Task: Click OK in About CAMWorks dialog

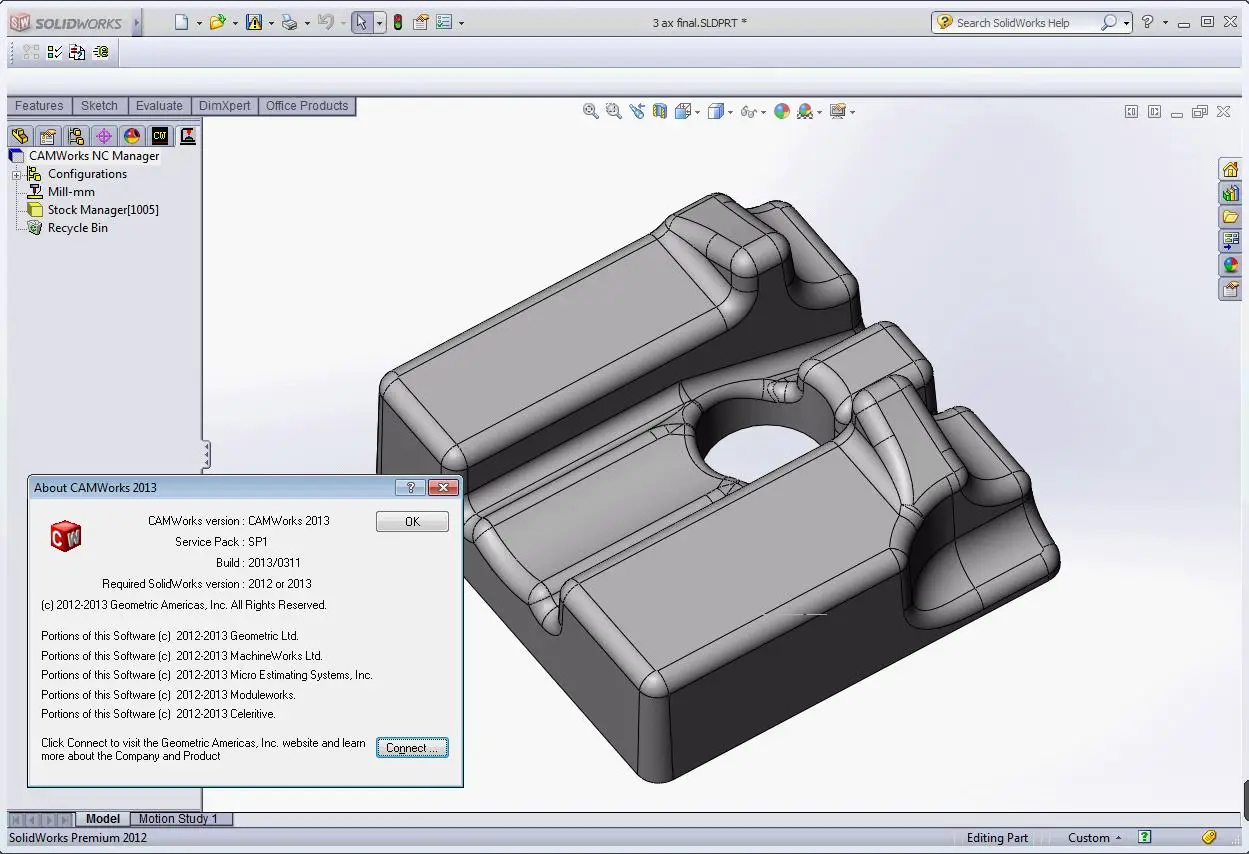Action: pos(412,521)
